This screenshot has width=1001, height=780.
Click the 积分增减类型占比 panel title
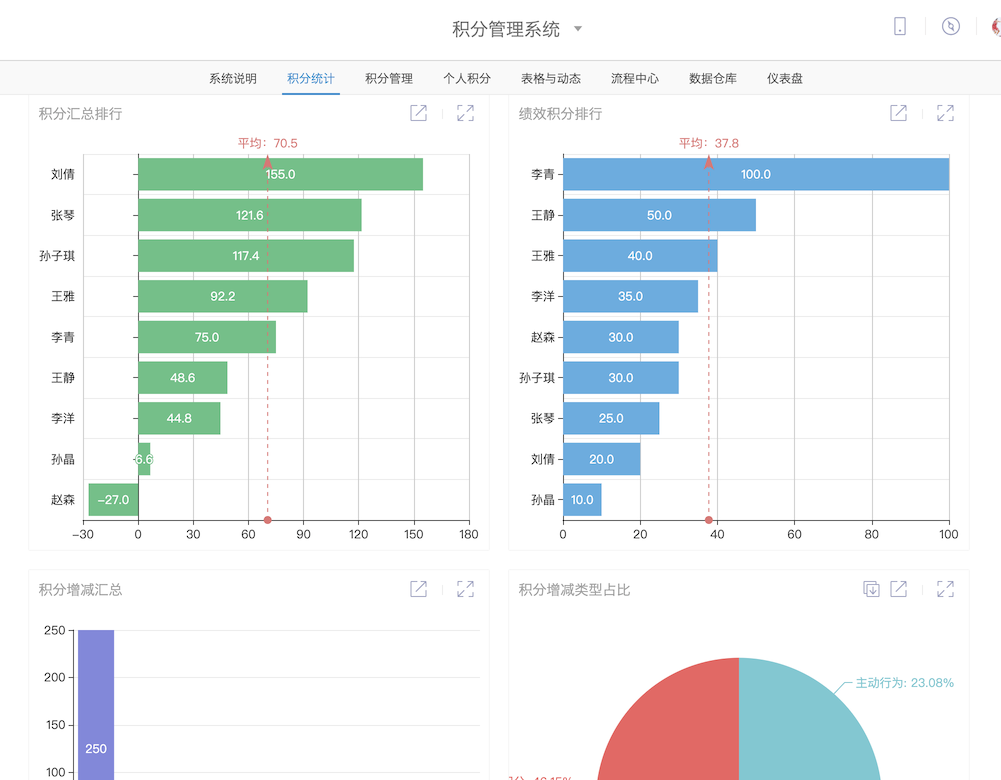pos(575,589)
